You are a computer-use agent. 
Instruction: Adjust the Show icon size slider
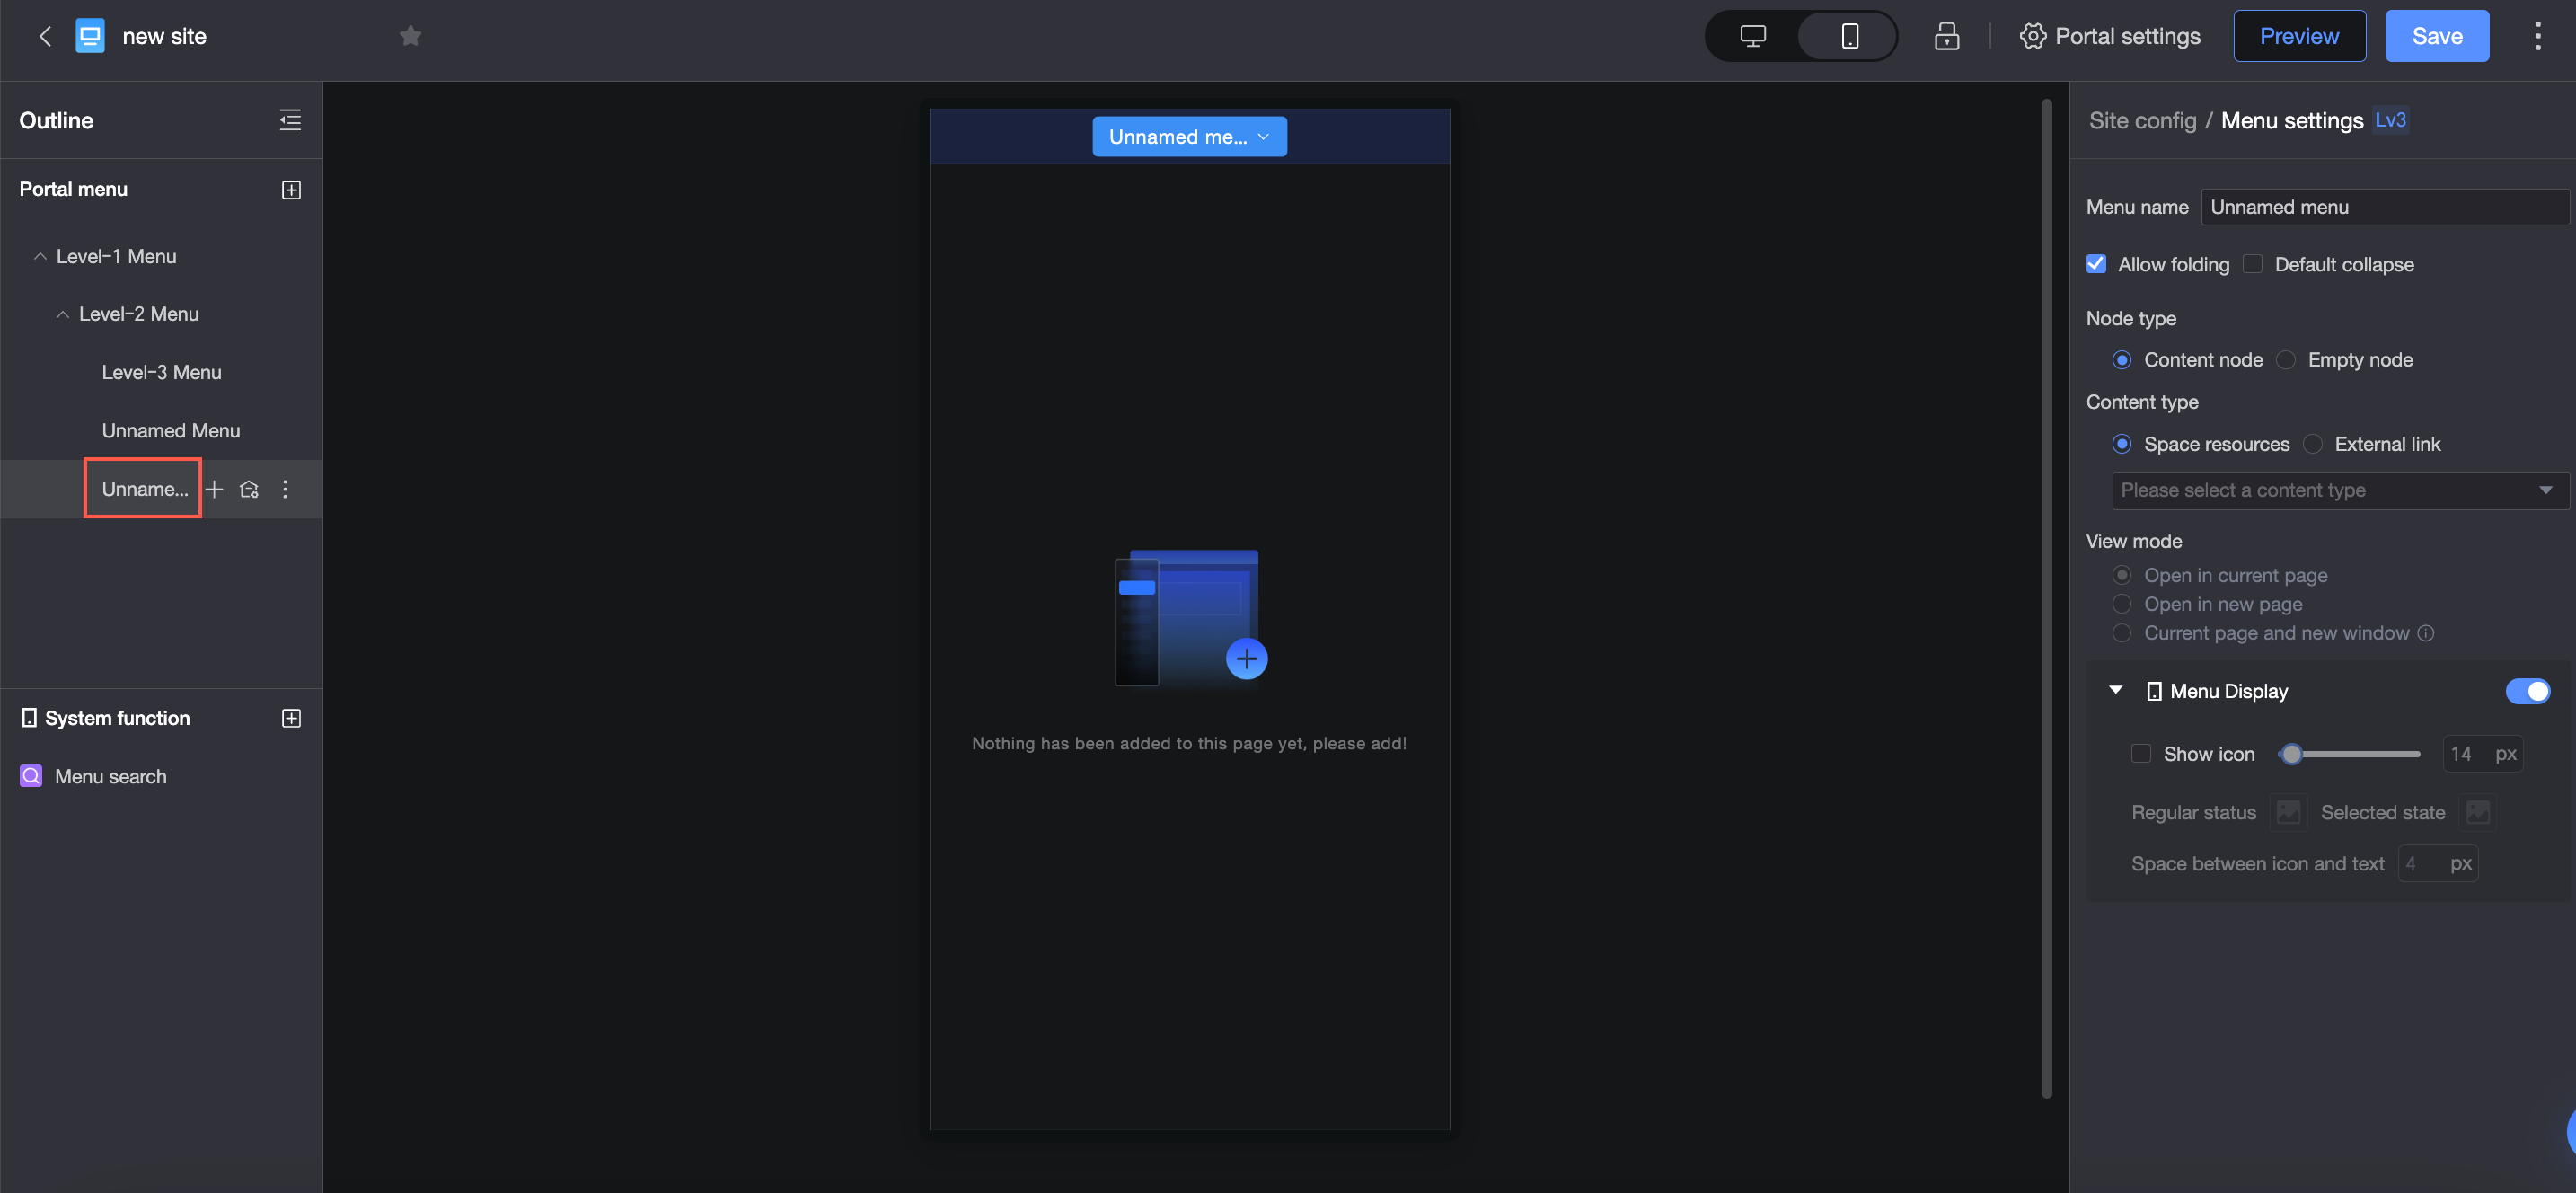click(x=2292, y=754)
